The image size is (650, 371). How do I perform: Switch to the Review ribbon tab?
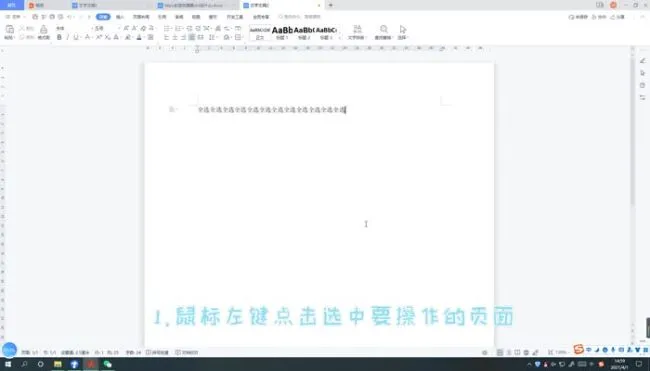pos(179,17)
